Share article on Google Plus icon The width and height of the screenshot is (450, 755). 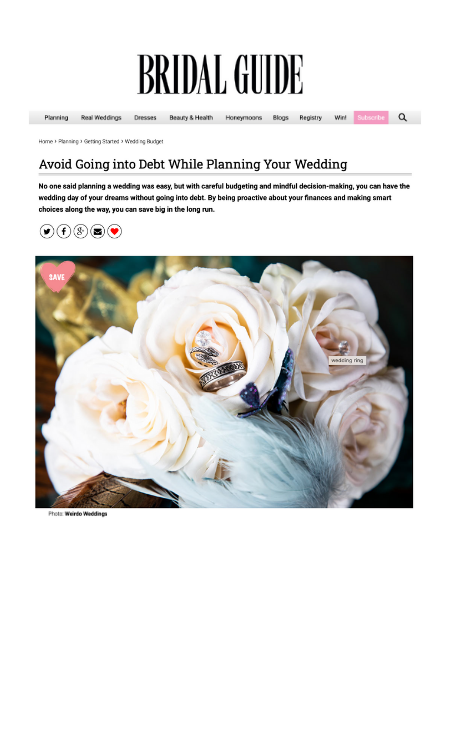pos(80,232)
